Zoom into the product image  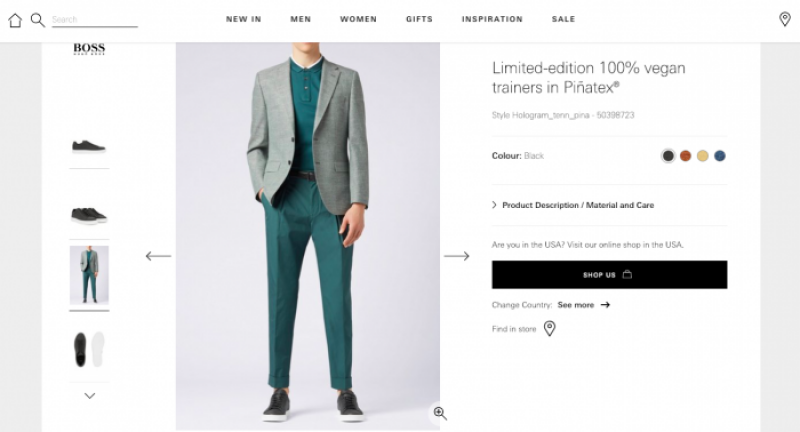pyautogui.click(x=440, y=413)
